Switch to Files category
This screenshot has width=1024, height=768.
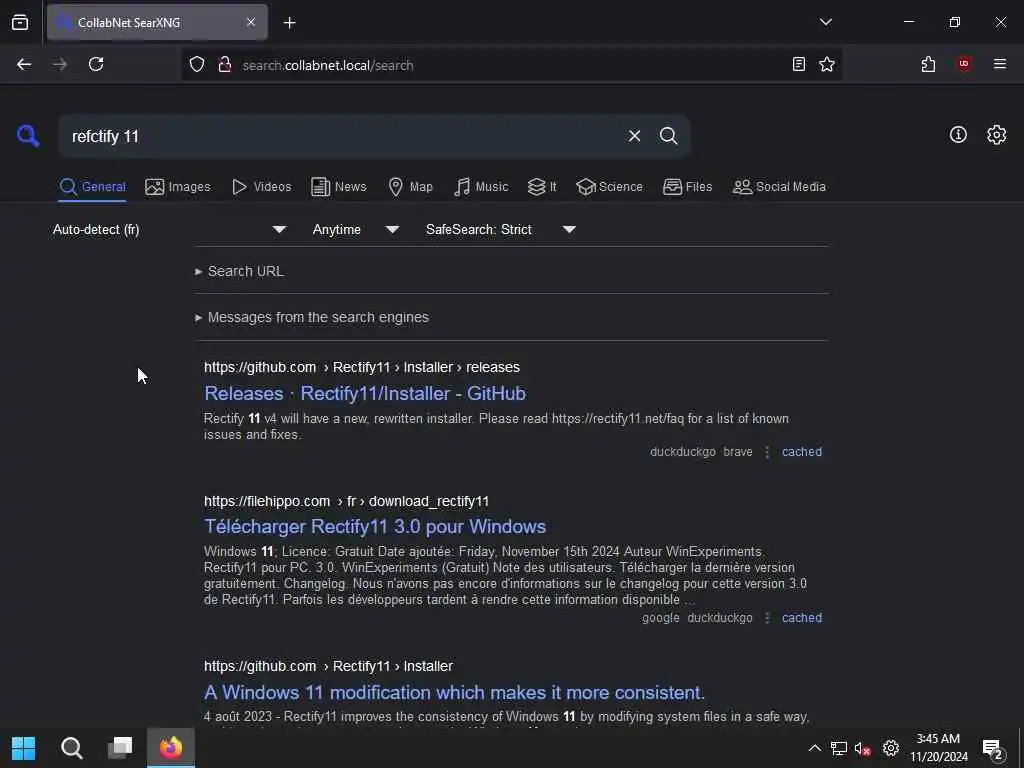click(687, 187)
